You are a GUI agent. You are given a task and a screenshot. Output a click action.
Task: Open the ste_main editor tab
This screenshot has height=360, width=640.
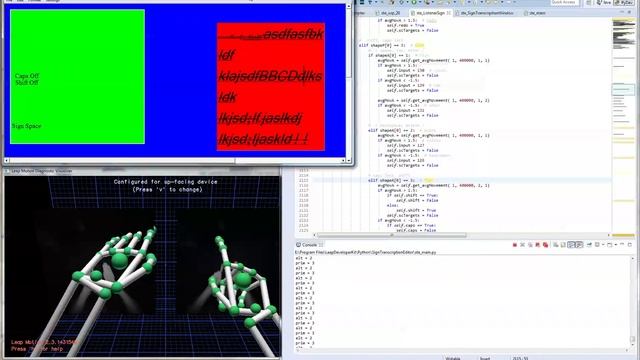[x=535, y=13]
